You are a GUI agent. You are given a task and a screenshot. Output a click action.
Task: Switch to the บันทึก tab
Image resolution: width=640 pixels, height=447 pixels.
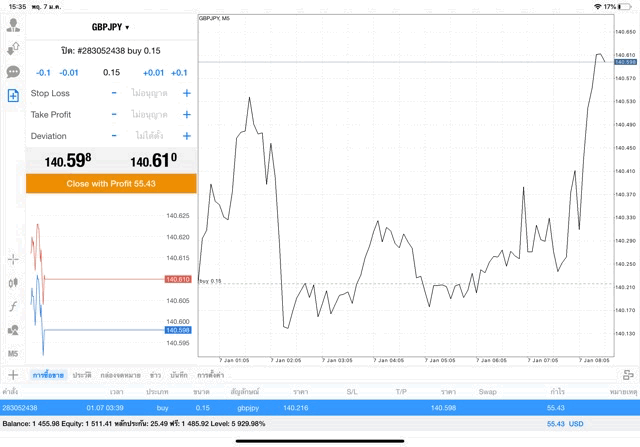pyautogui.click(x=179, y=375)
